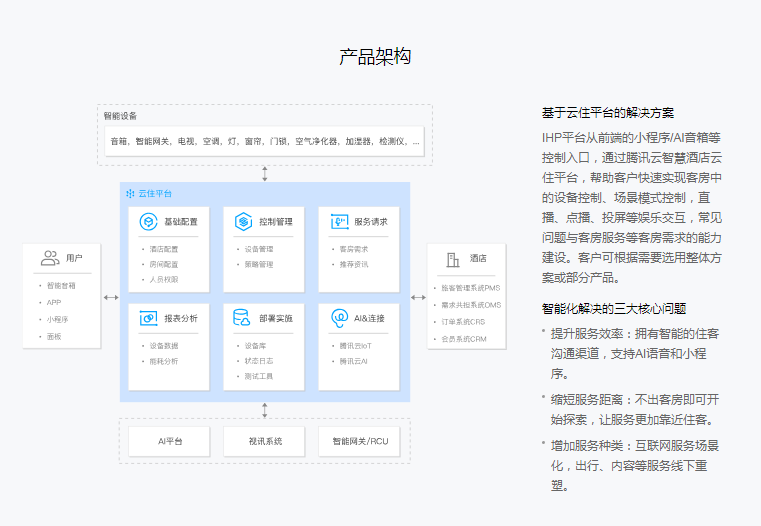Click the device list starting with 音箱
Image resolution: width=761 pixels, height=526 pixels.
click(265, 141)
